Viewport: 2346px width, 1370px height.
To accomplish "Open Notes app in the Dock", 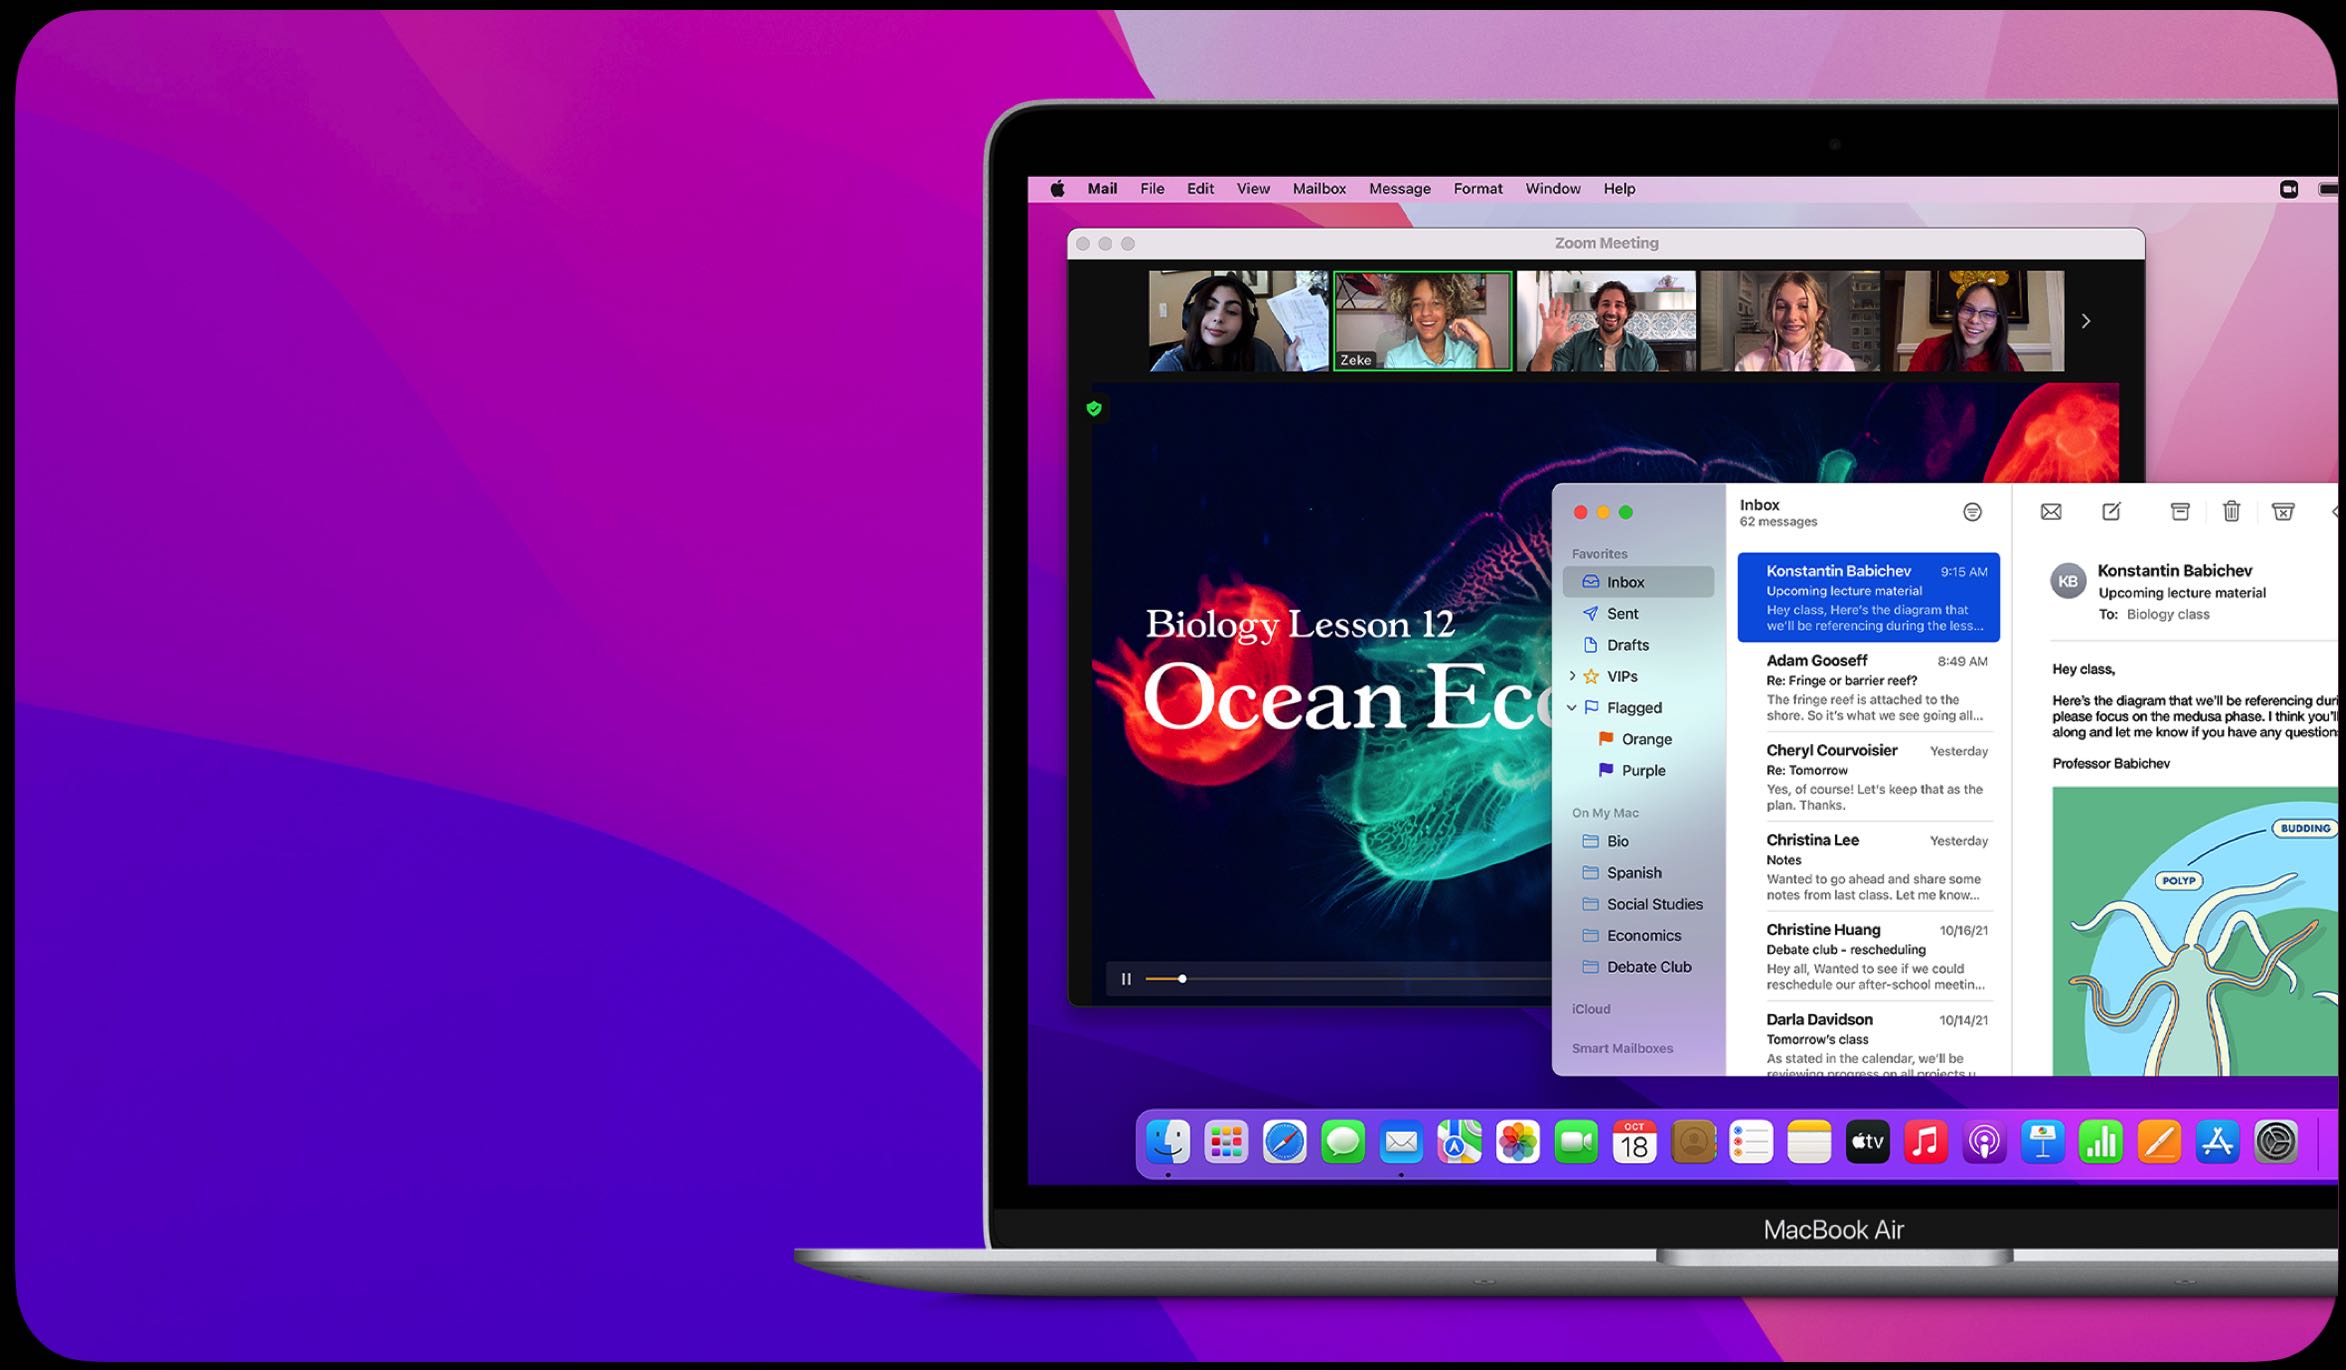I will (1809, 1142).
